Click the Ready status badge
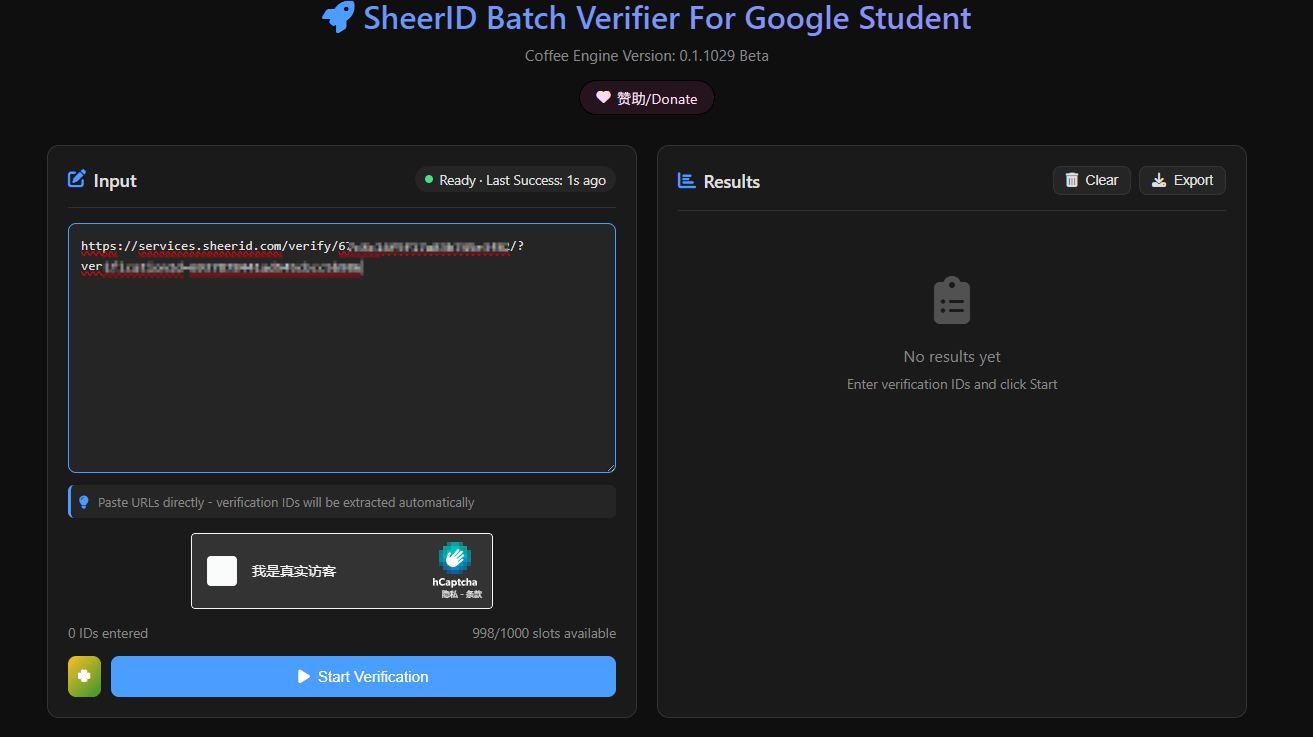Screen dimensions: 1313x737 tap(515, 180)
